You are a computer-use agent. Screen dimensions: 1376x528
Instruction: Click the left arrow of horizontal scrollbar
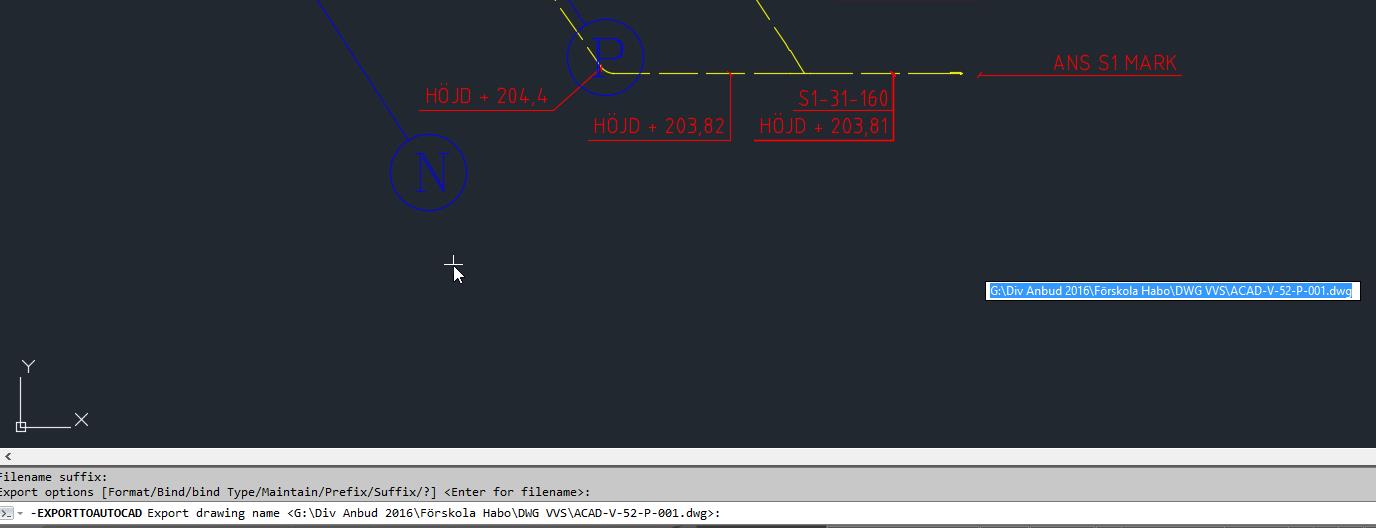pos(8,456)
